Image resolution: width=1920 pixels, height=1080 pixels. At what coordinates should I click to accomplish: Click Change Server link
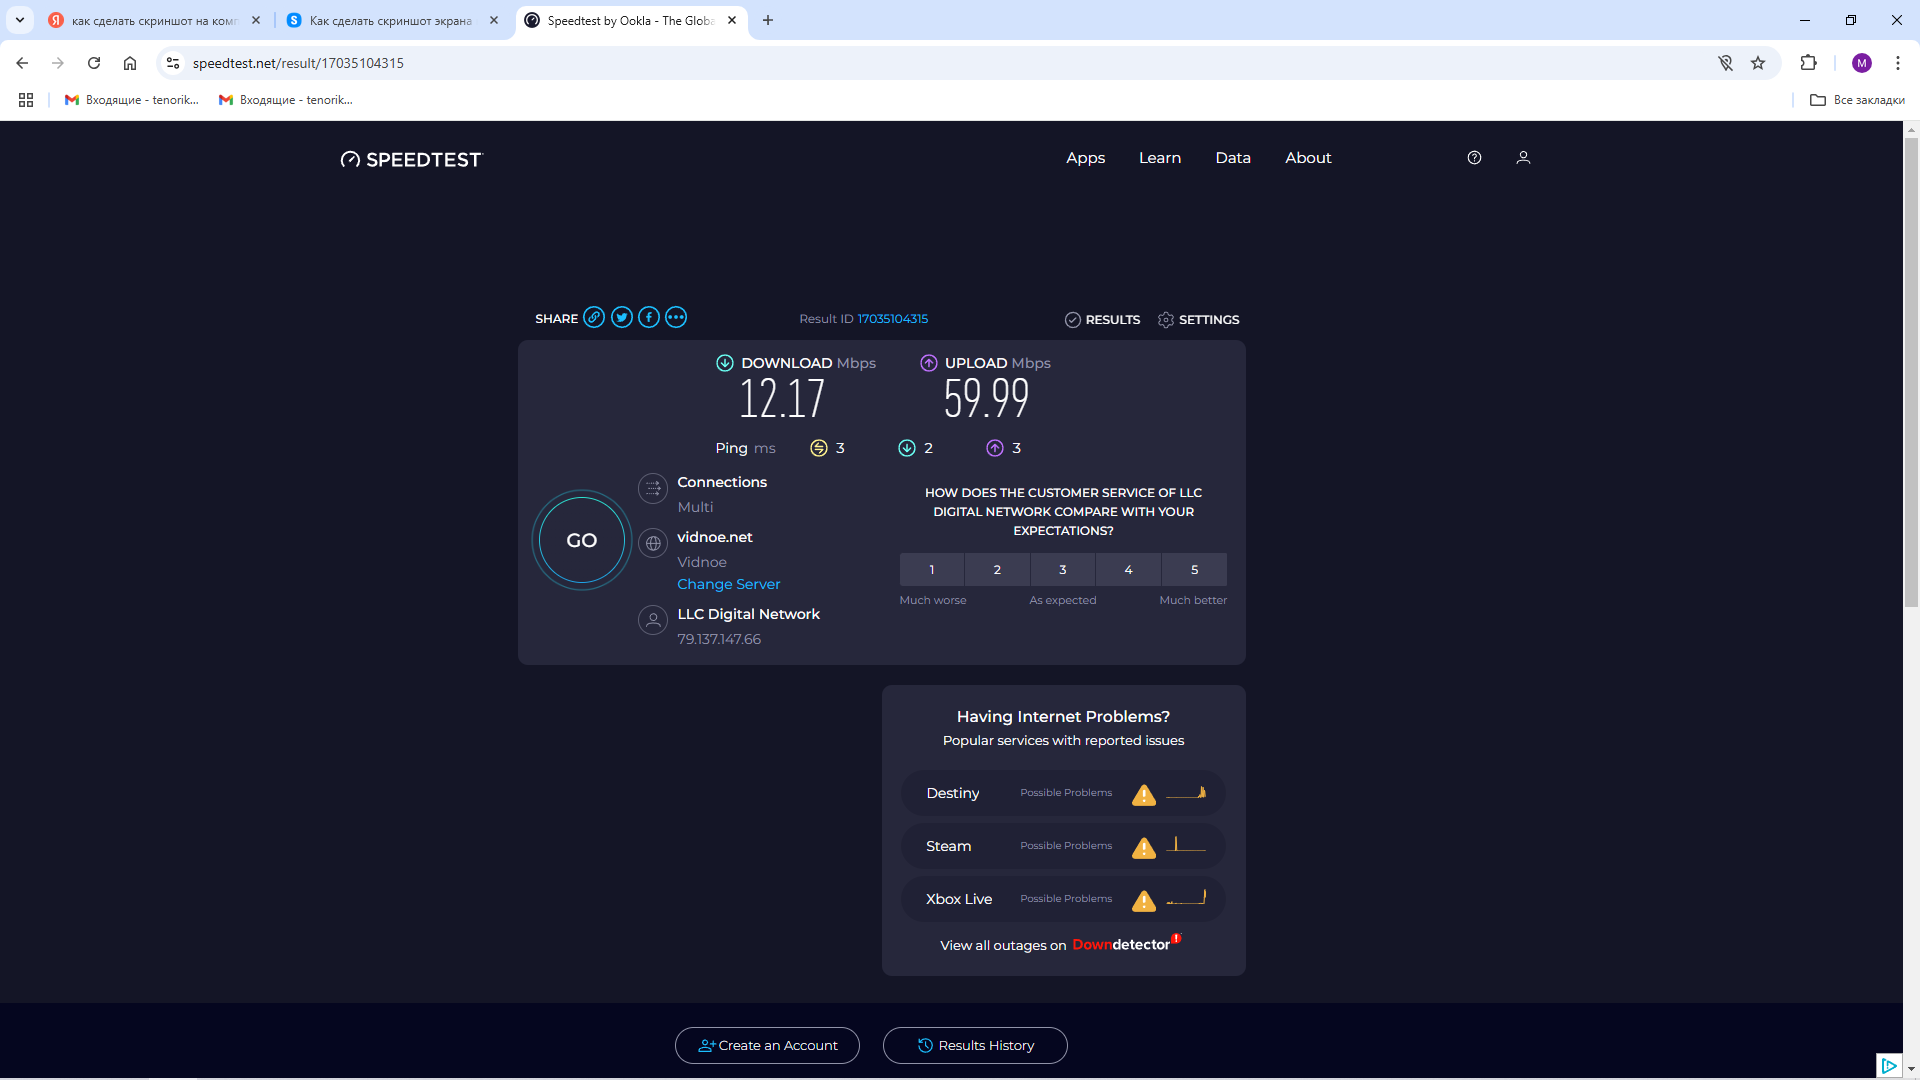tap(728, 584)
